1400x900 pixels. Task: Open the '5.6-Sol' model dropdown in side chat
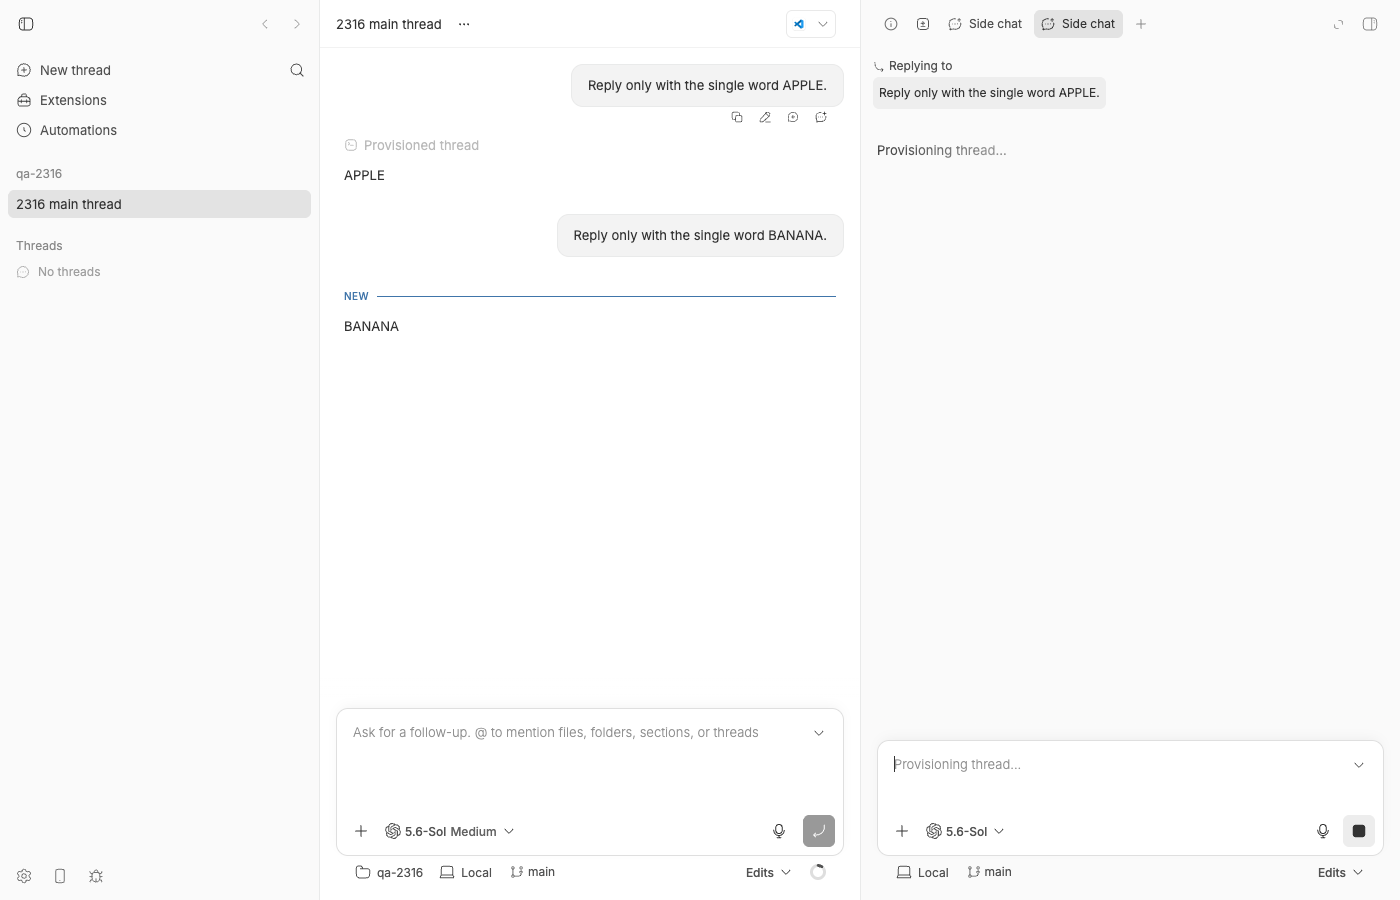(x=965, y=831)
